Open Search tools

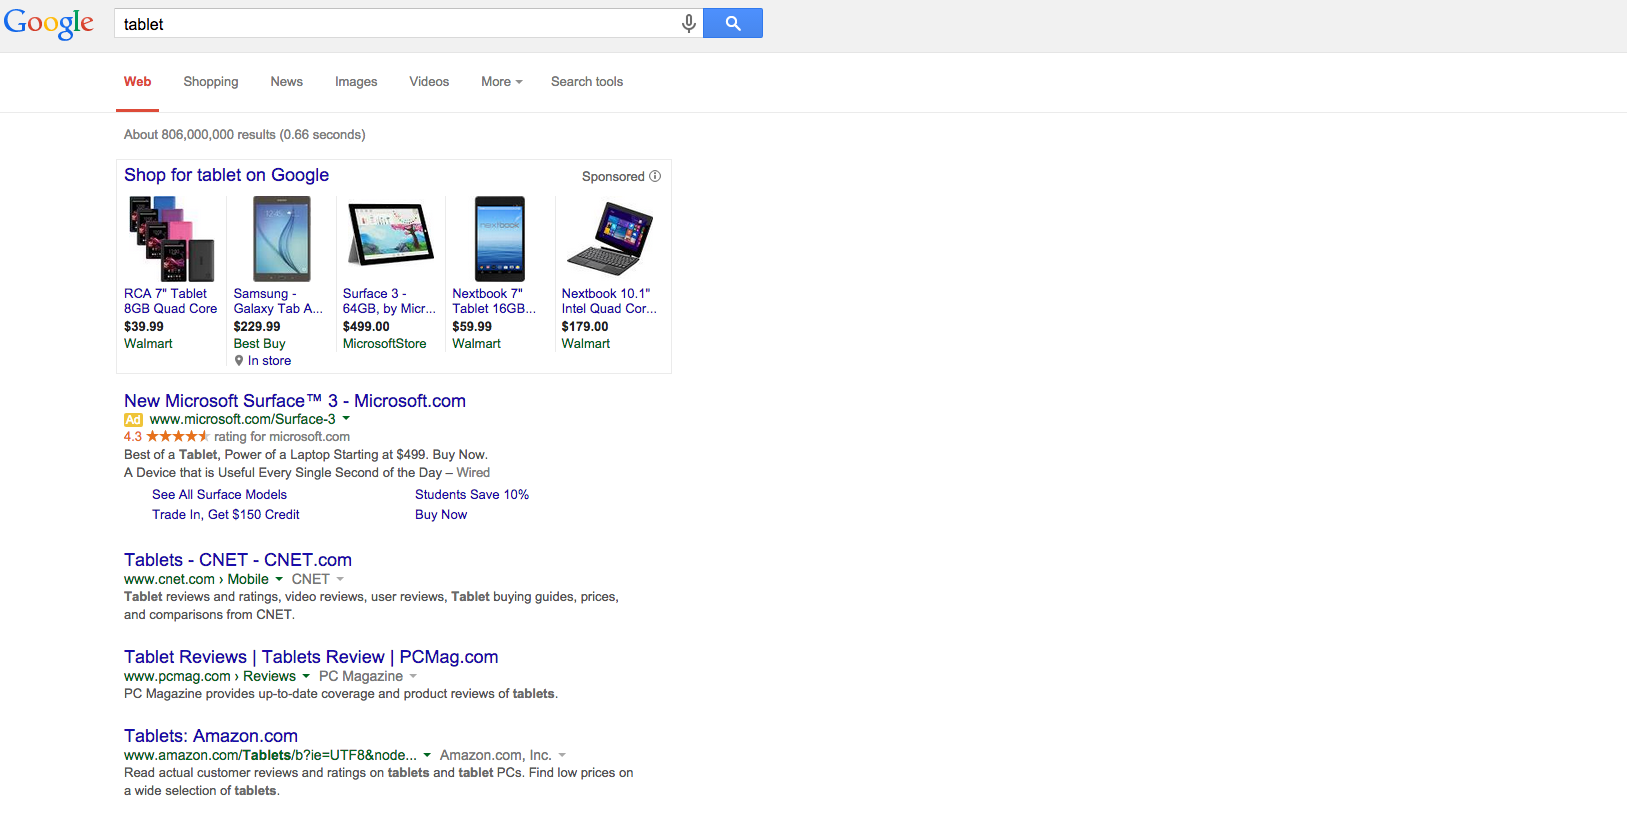tap(587, 82)
